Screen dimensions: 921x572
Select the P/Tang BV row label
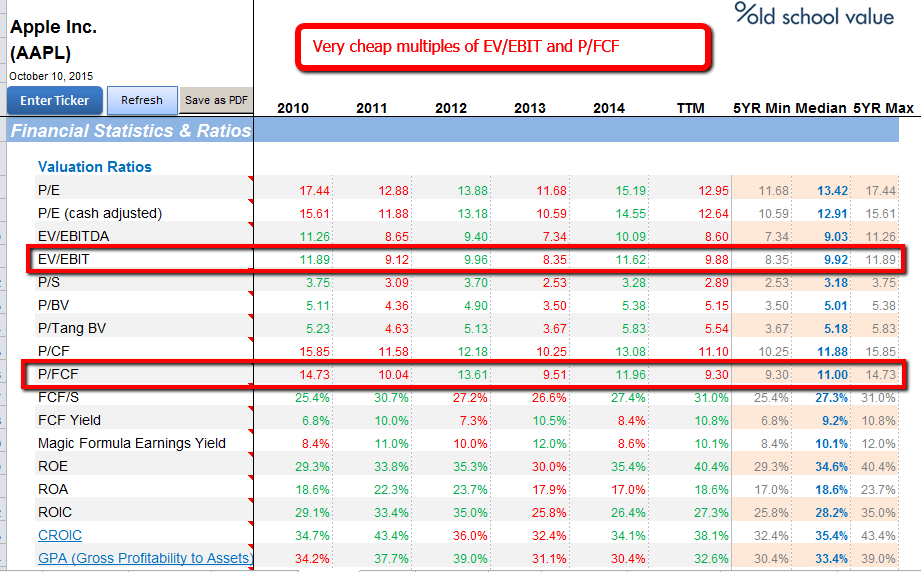(72, 328)
